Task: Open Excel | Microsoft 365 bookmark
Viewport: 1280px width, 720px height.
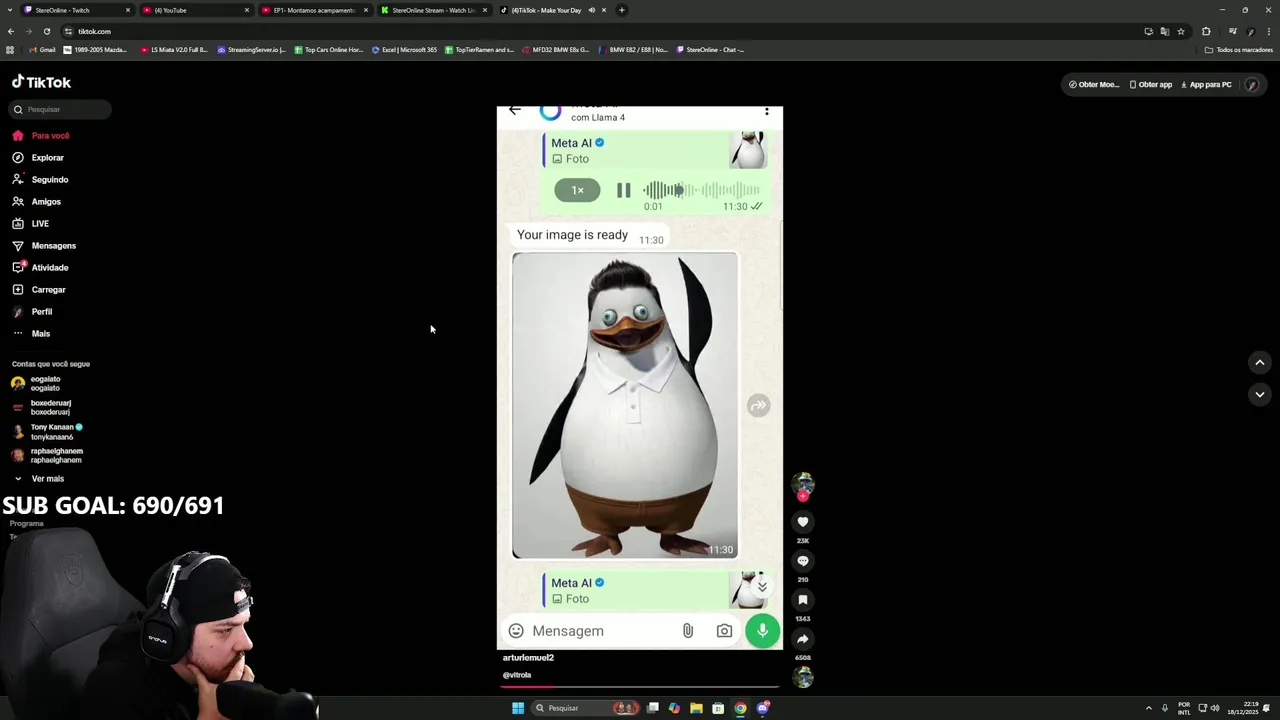Action: pyautogui.click(x=404, y=50)
